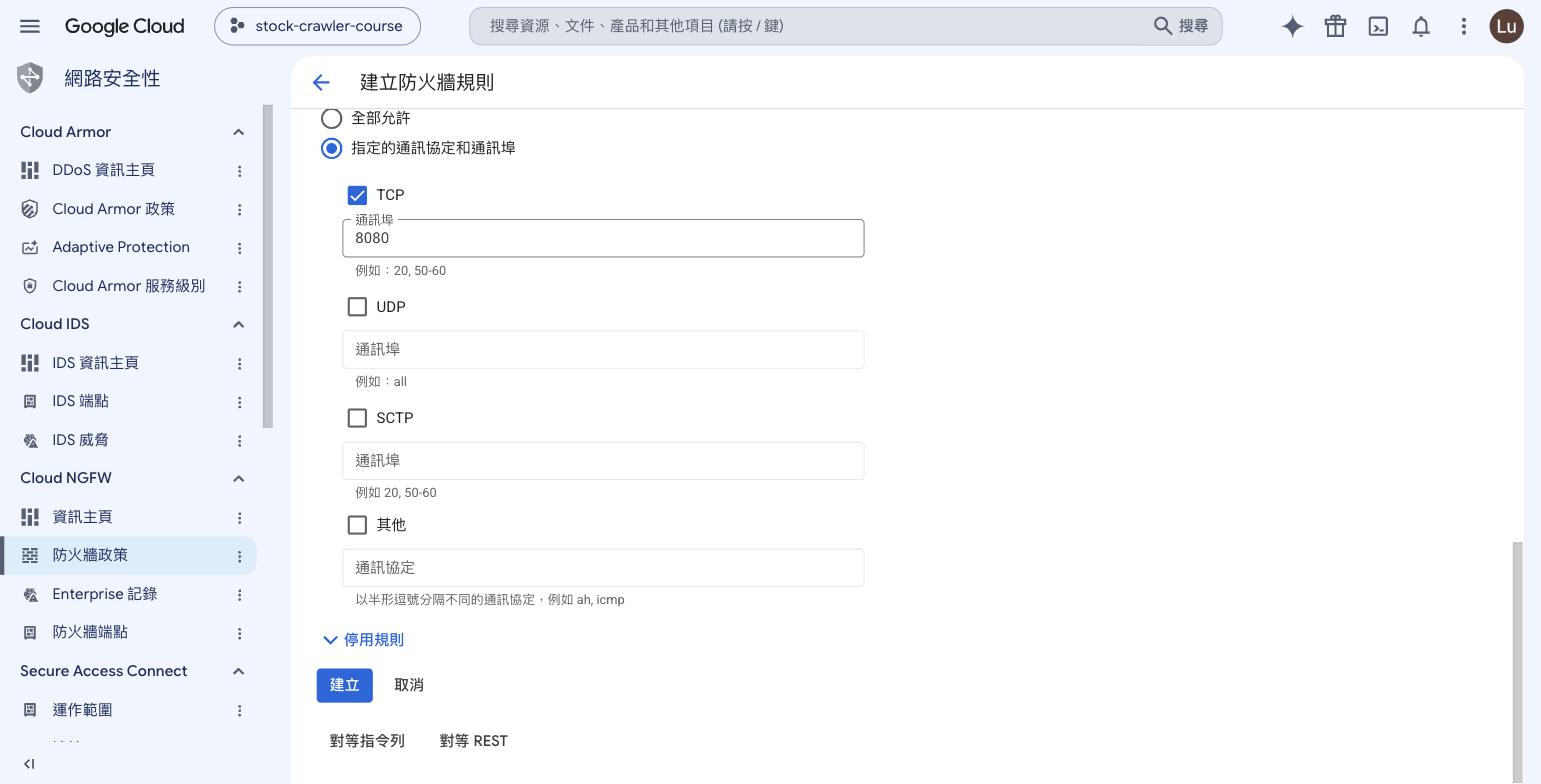The width and height of the screenshot is (1541, 784).
Task: Click the main page vertical scrollbar
Action: click(x=1518, y=662)
